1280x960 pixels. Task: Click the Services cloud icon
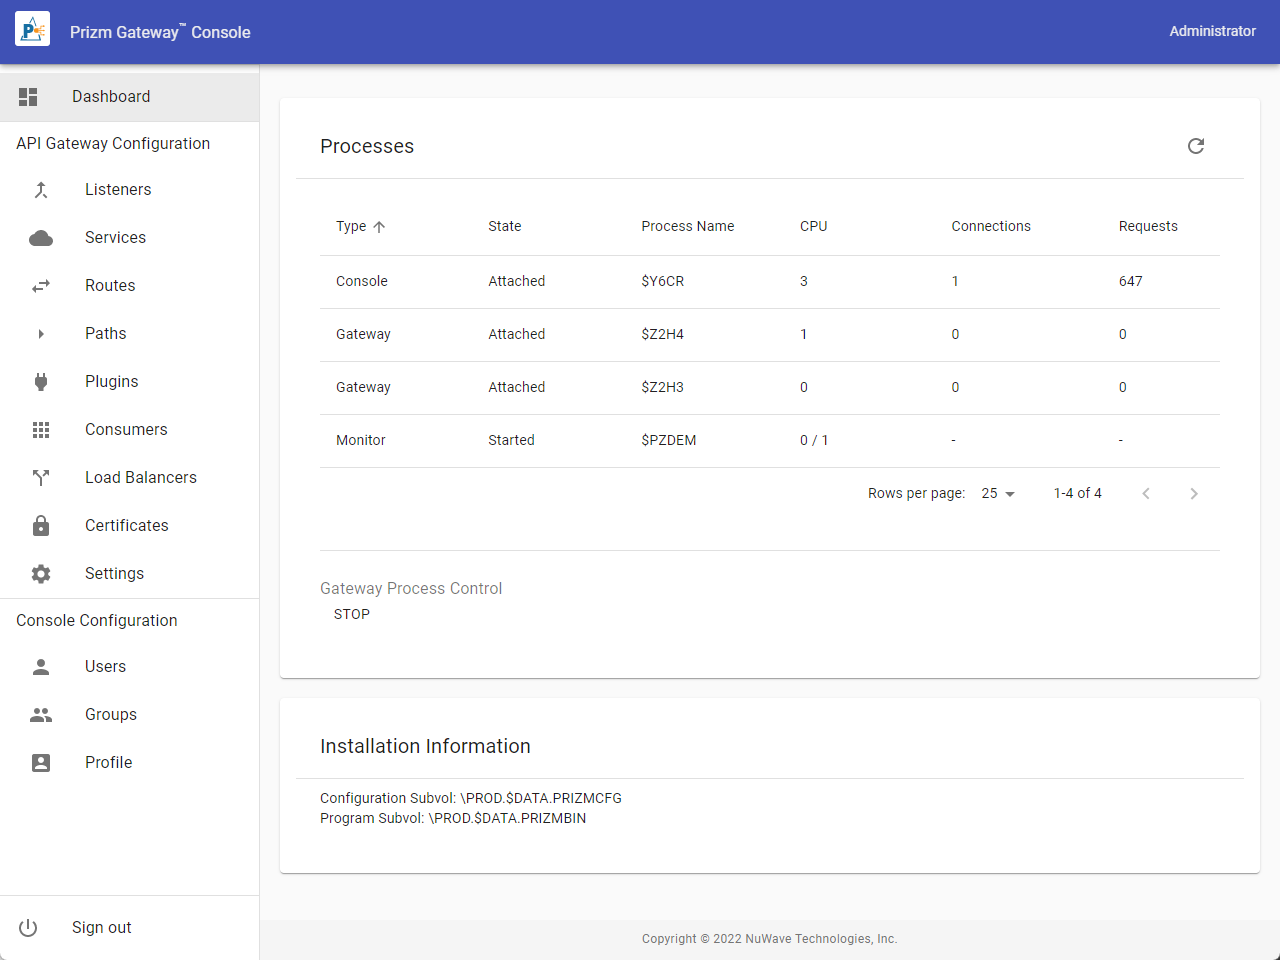tap(41, 238)
